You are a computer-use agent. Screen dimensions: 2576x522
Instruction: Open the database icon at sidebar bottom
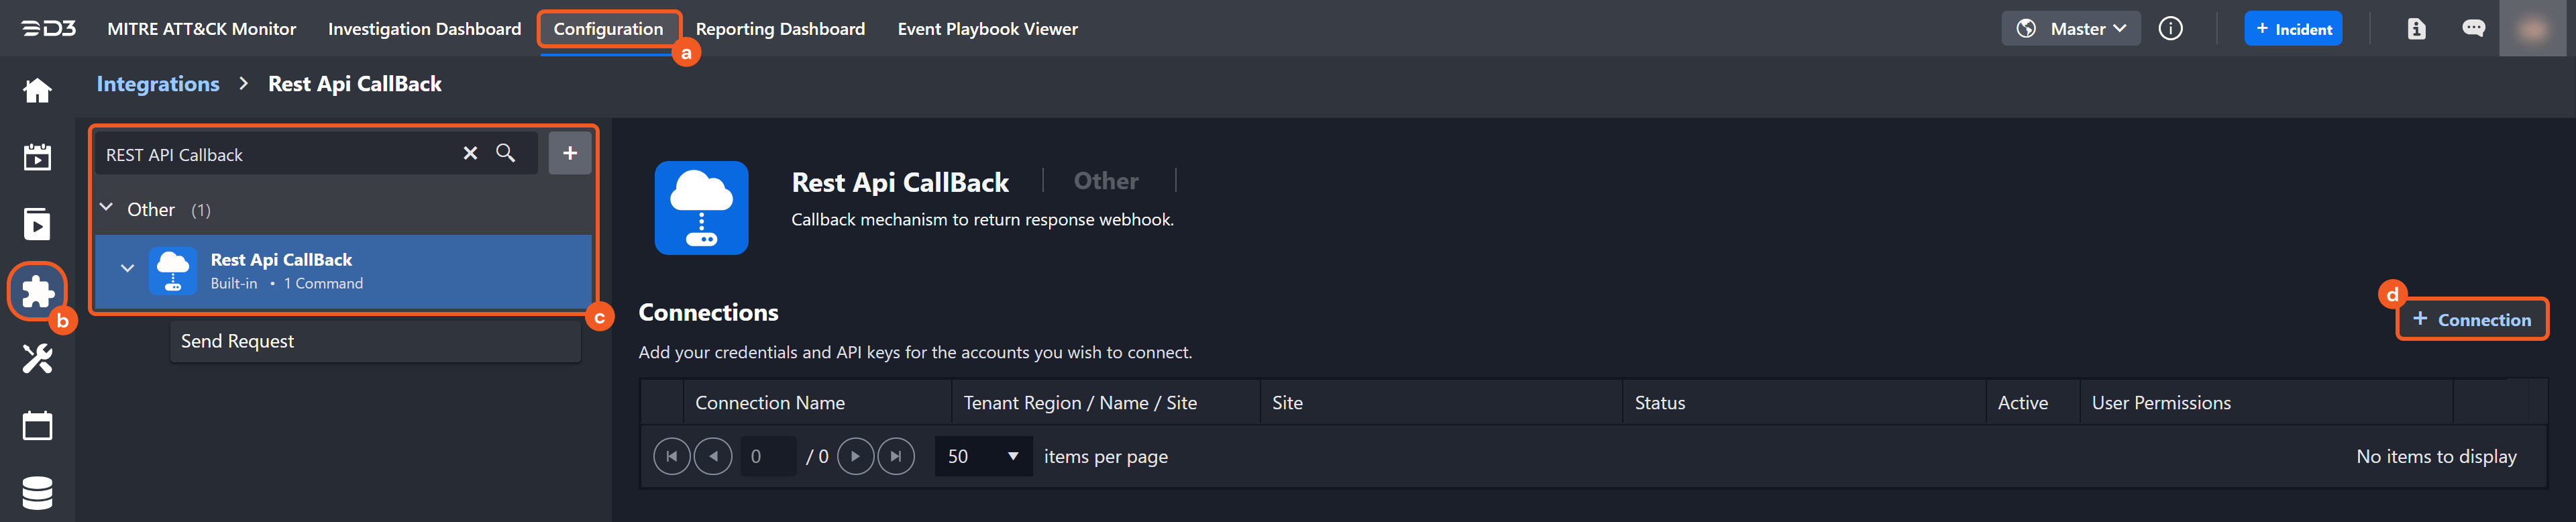[36, 492]
